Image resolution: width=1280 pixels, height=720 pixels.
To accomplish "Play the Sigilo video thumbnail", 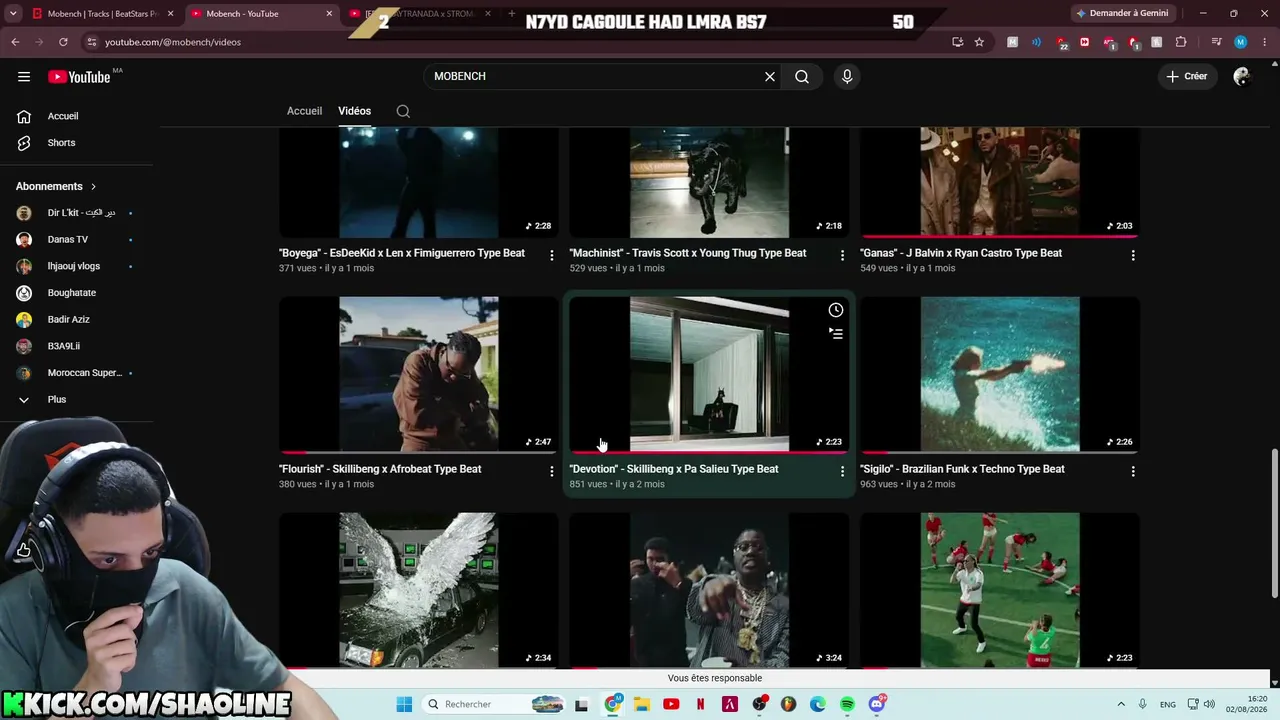I will 1000,374.
